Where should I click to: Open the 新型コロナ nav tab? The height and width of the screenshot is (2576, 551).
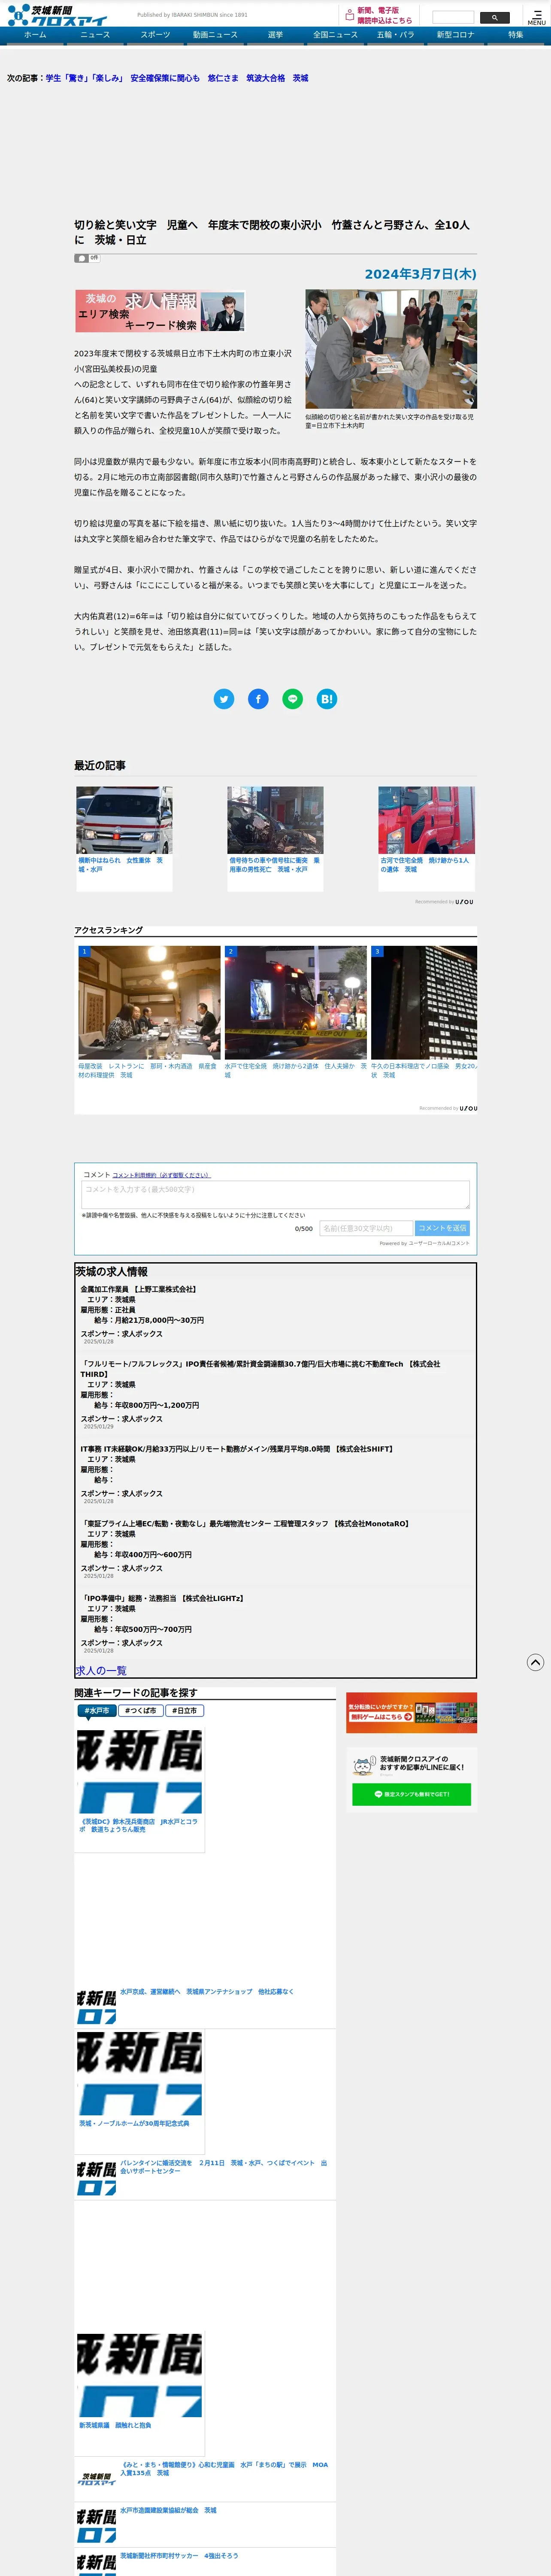(455, 35)
